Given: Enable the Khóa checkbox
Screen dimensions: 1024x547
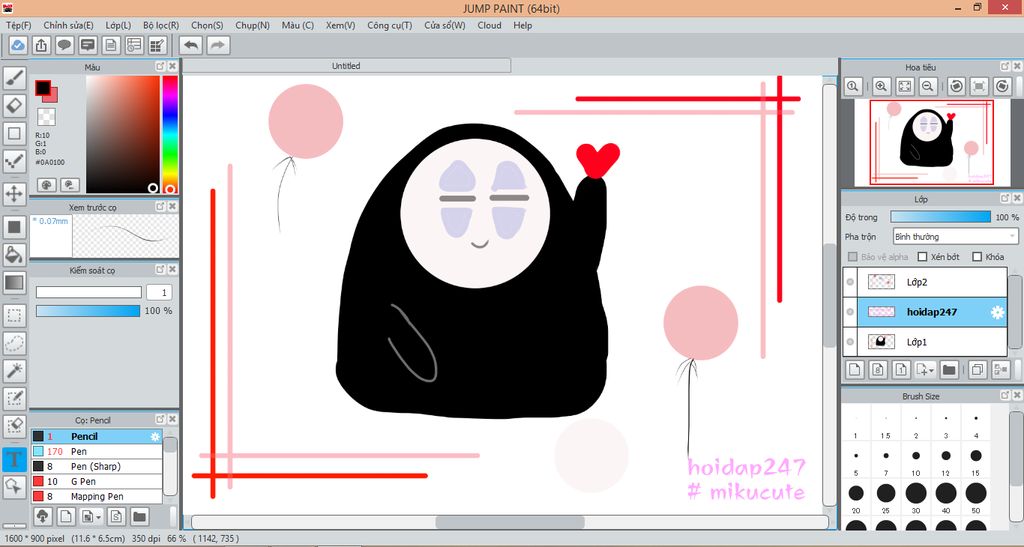Looking at the screenshot, I should point(977,257).
